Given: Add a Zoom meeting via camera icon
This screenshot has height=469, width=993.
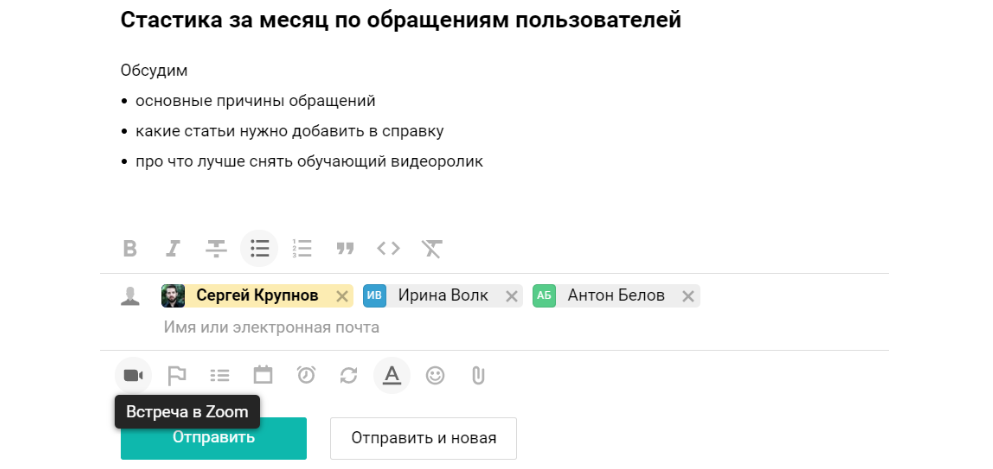Looking at the screenshot, I should 133,375.
